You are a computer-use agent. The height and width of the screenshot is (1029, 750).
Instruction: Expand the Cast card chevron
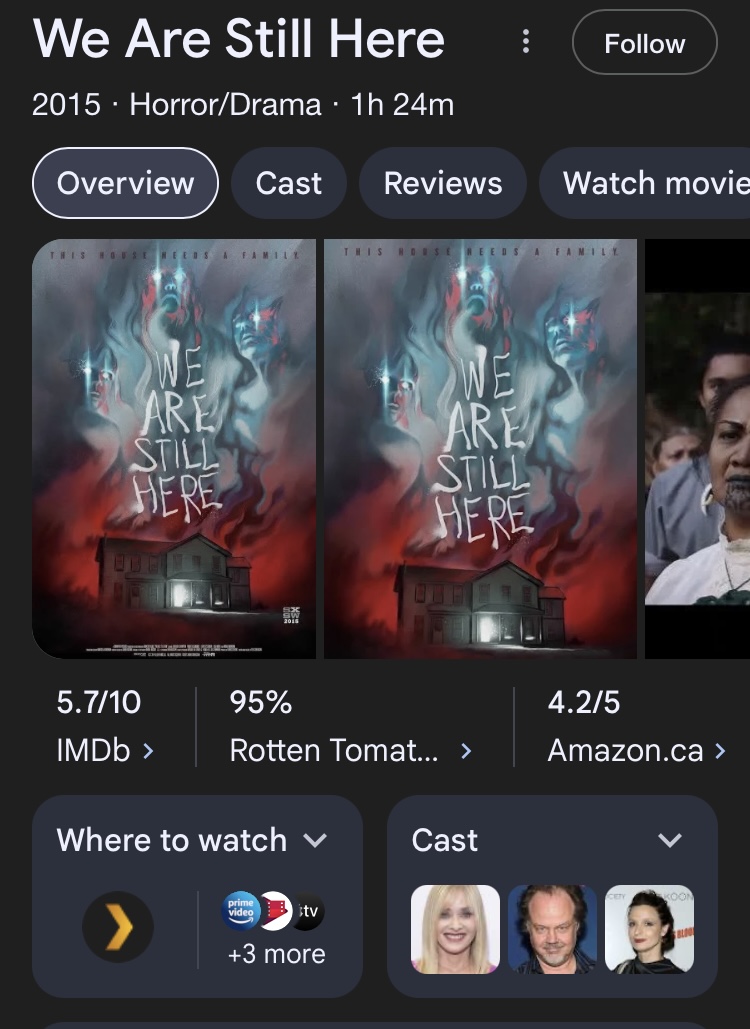tap(670, 841)
